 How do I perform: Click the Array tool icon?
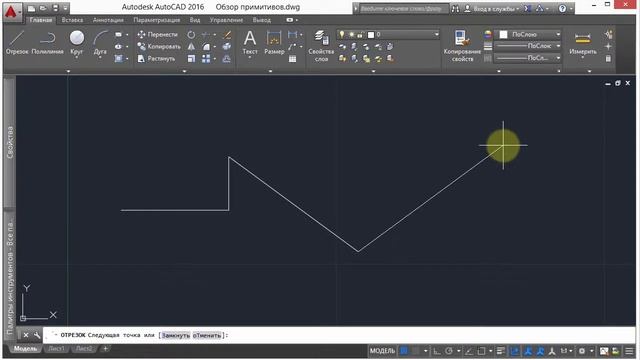click(206, 59)
